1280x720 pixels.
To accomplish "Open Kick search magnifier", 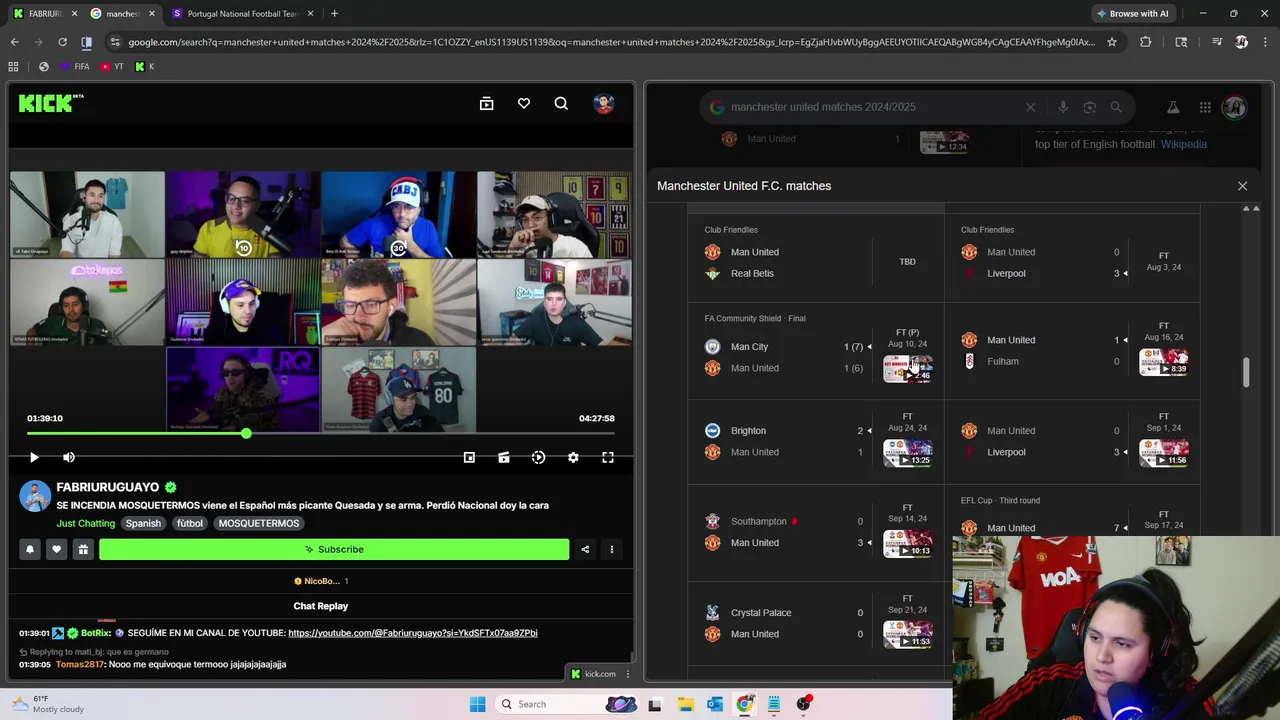I will [x=561, y=103].
